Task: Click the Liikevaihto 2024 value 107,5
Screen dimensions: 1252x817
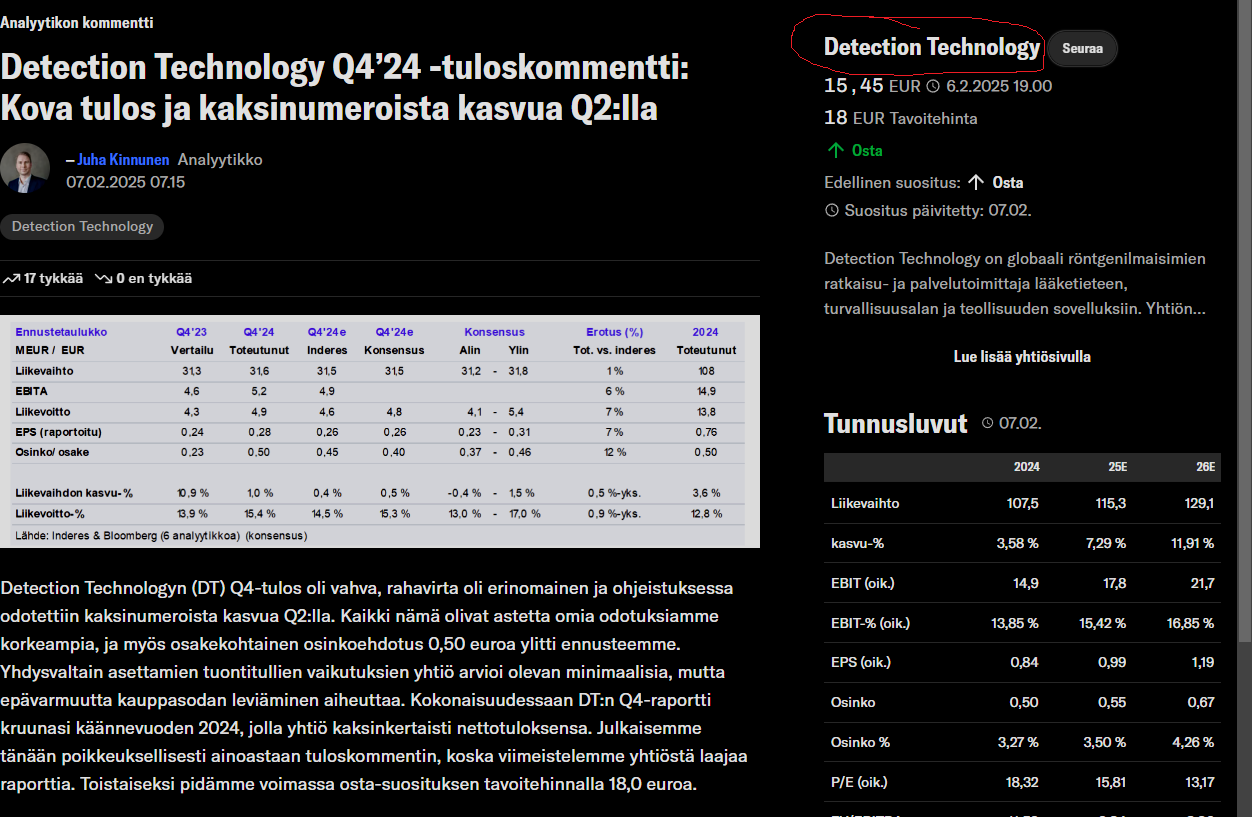Action: point(1022,503)
